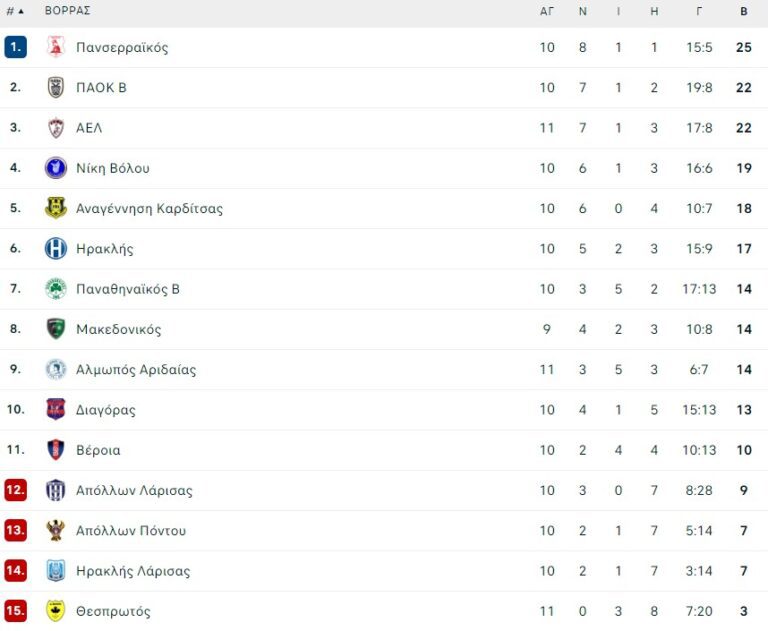The image size is (768, 631).
Task: Click the red rank 12 relegation badge
Action: click(15, 490)
